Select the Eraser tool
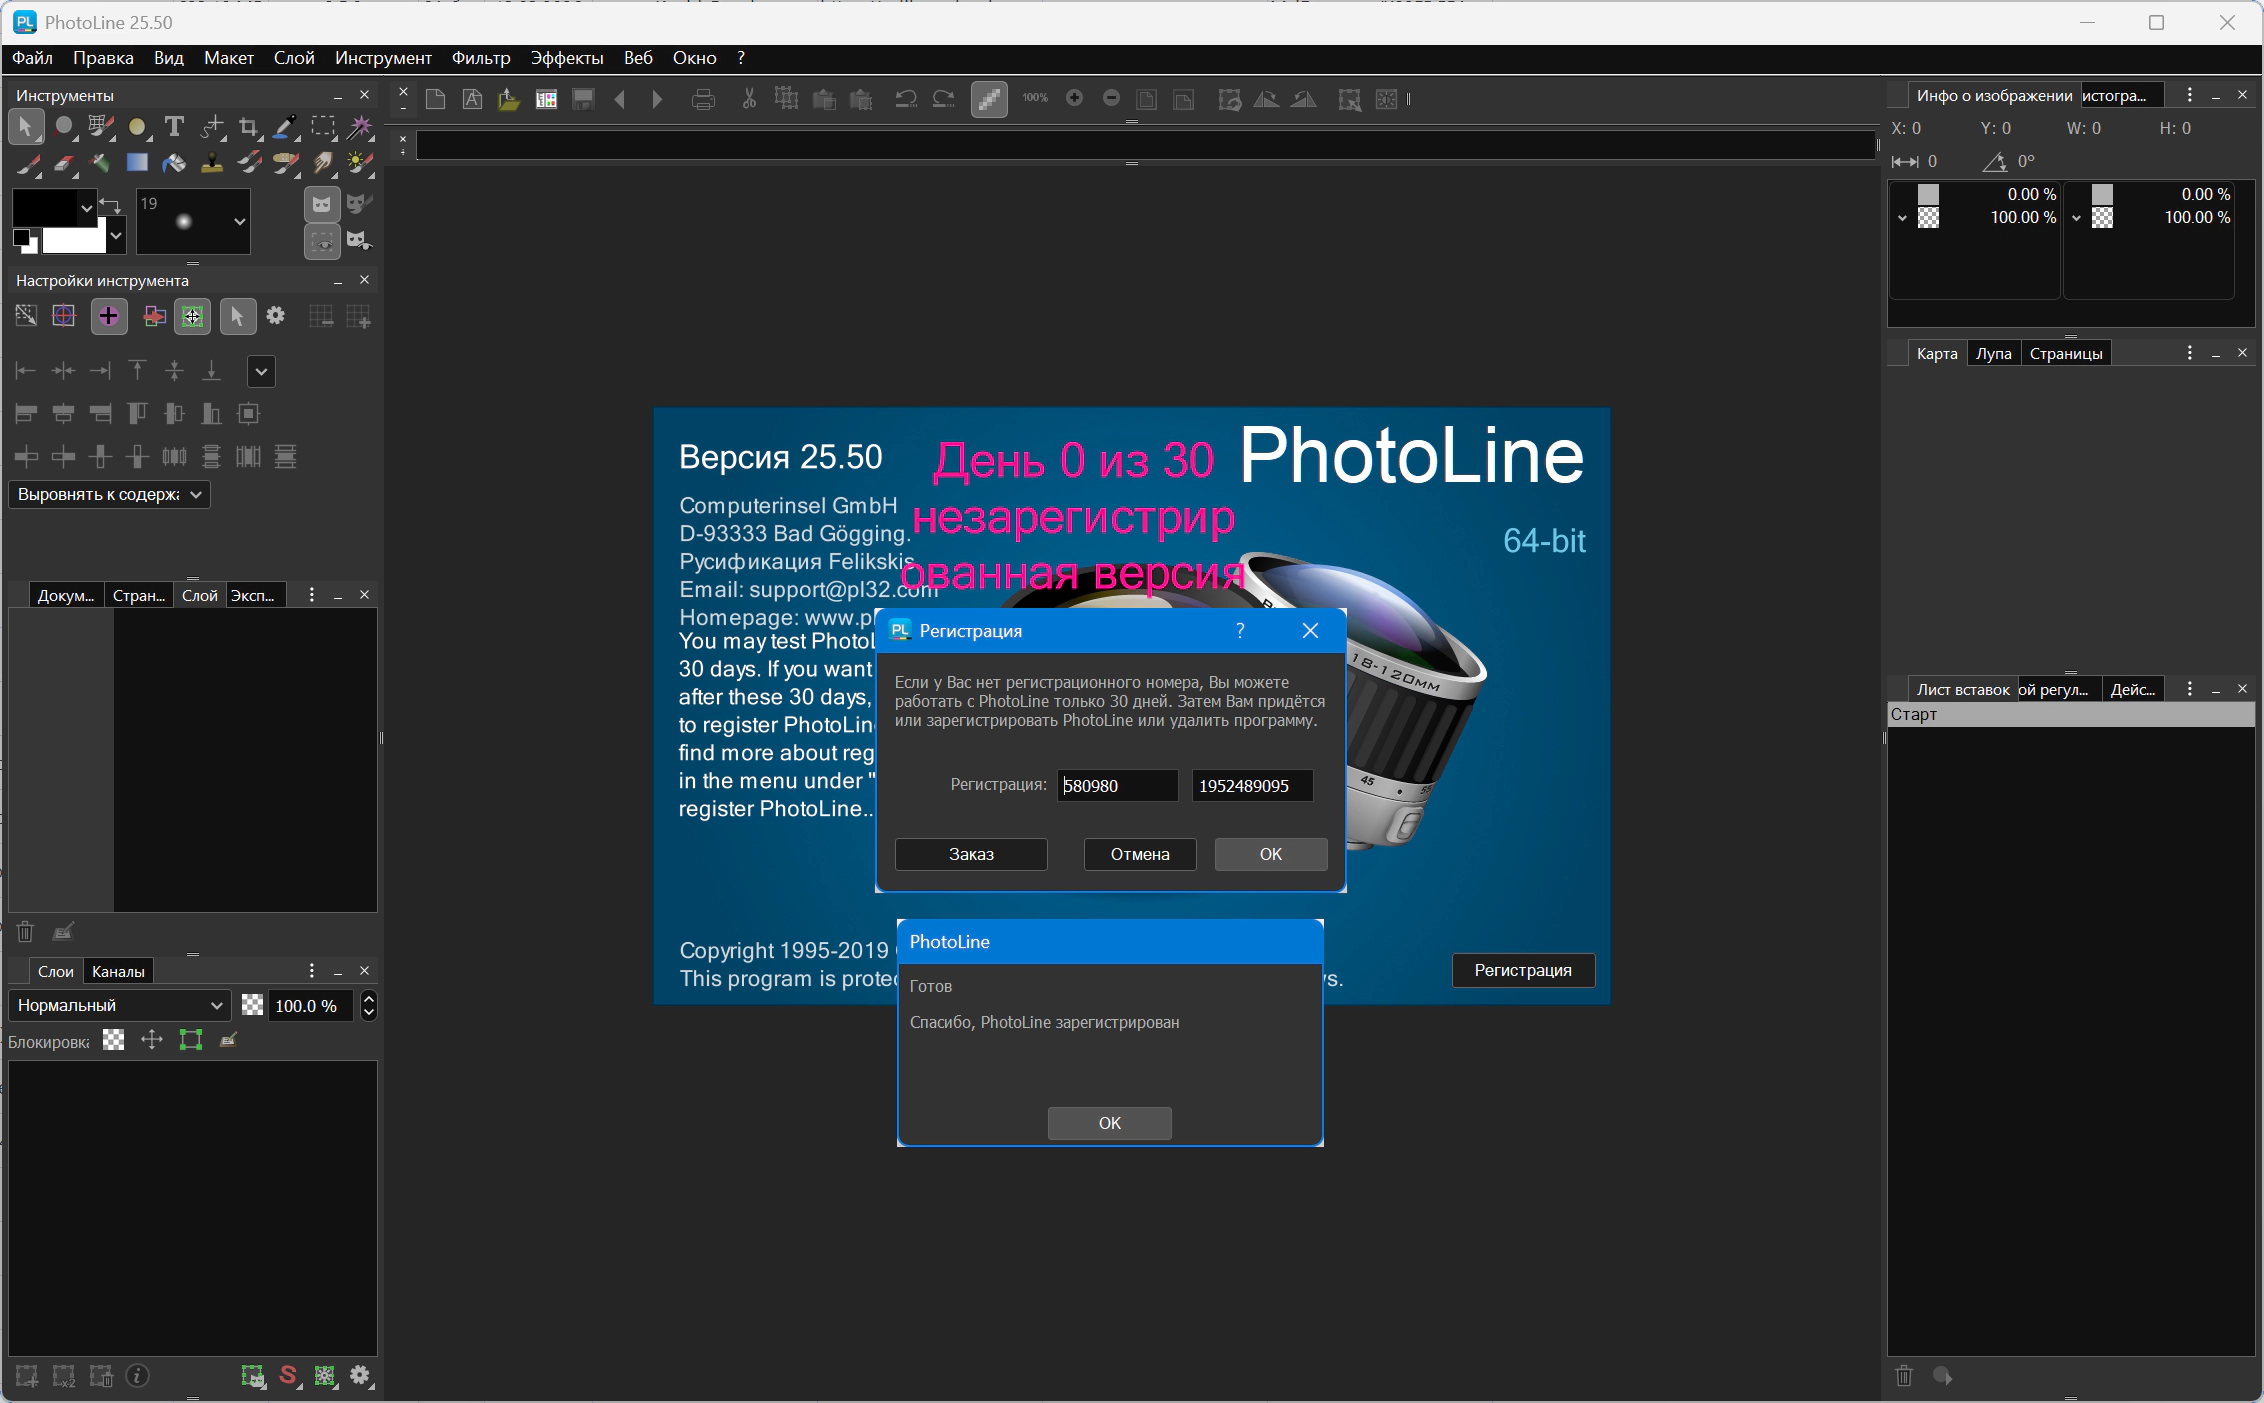Image resolution: width=2264 pixels, height=1403 pixels. [x=64, y=163]
